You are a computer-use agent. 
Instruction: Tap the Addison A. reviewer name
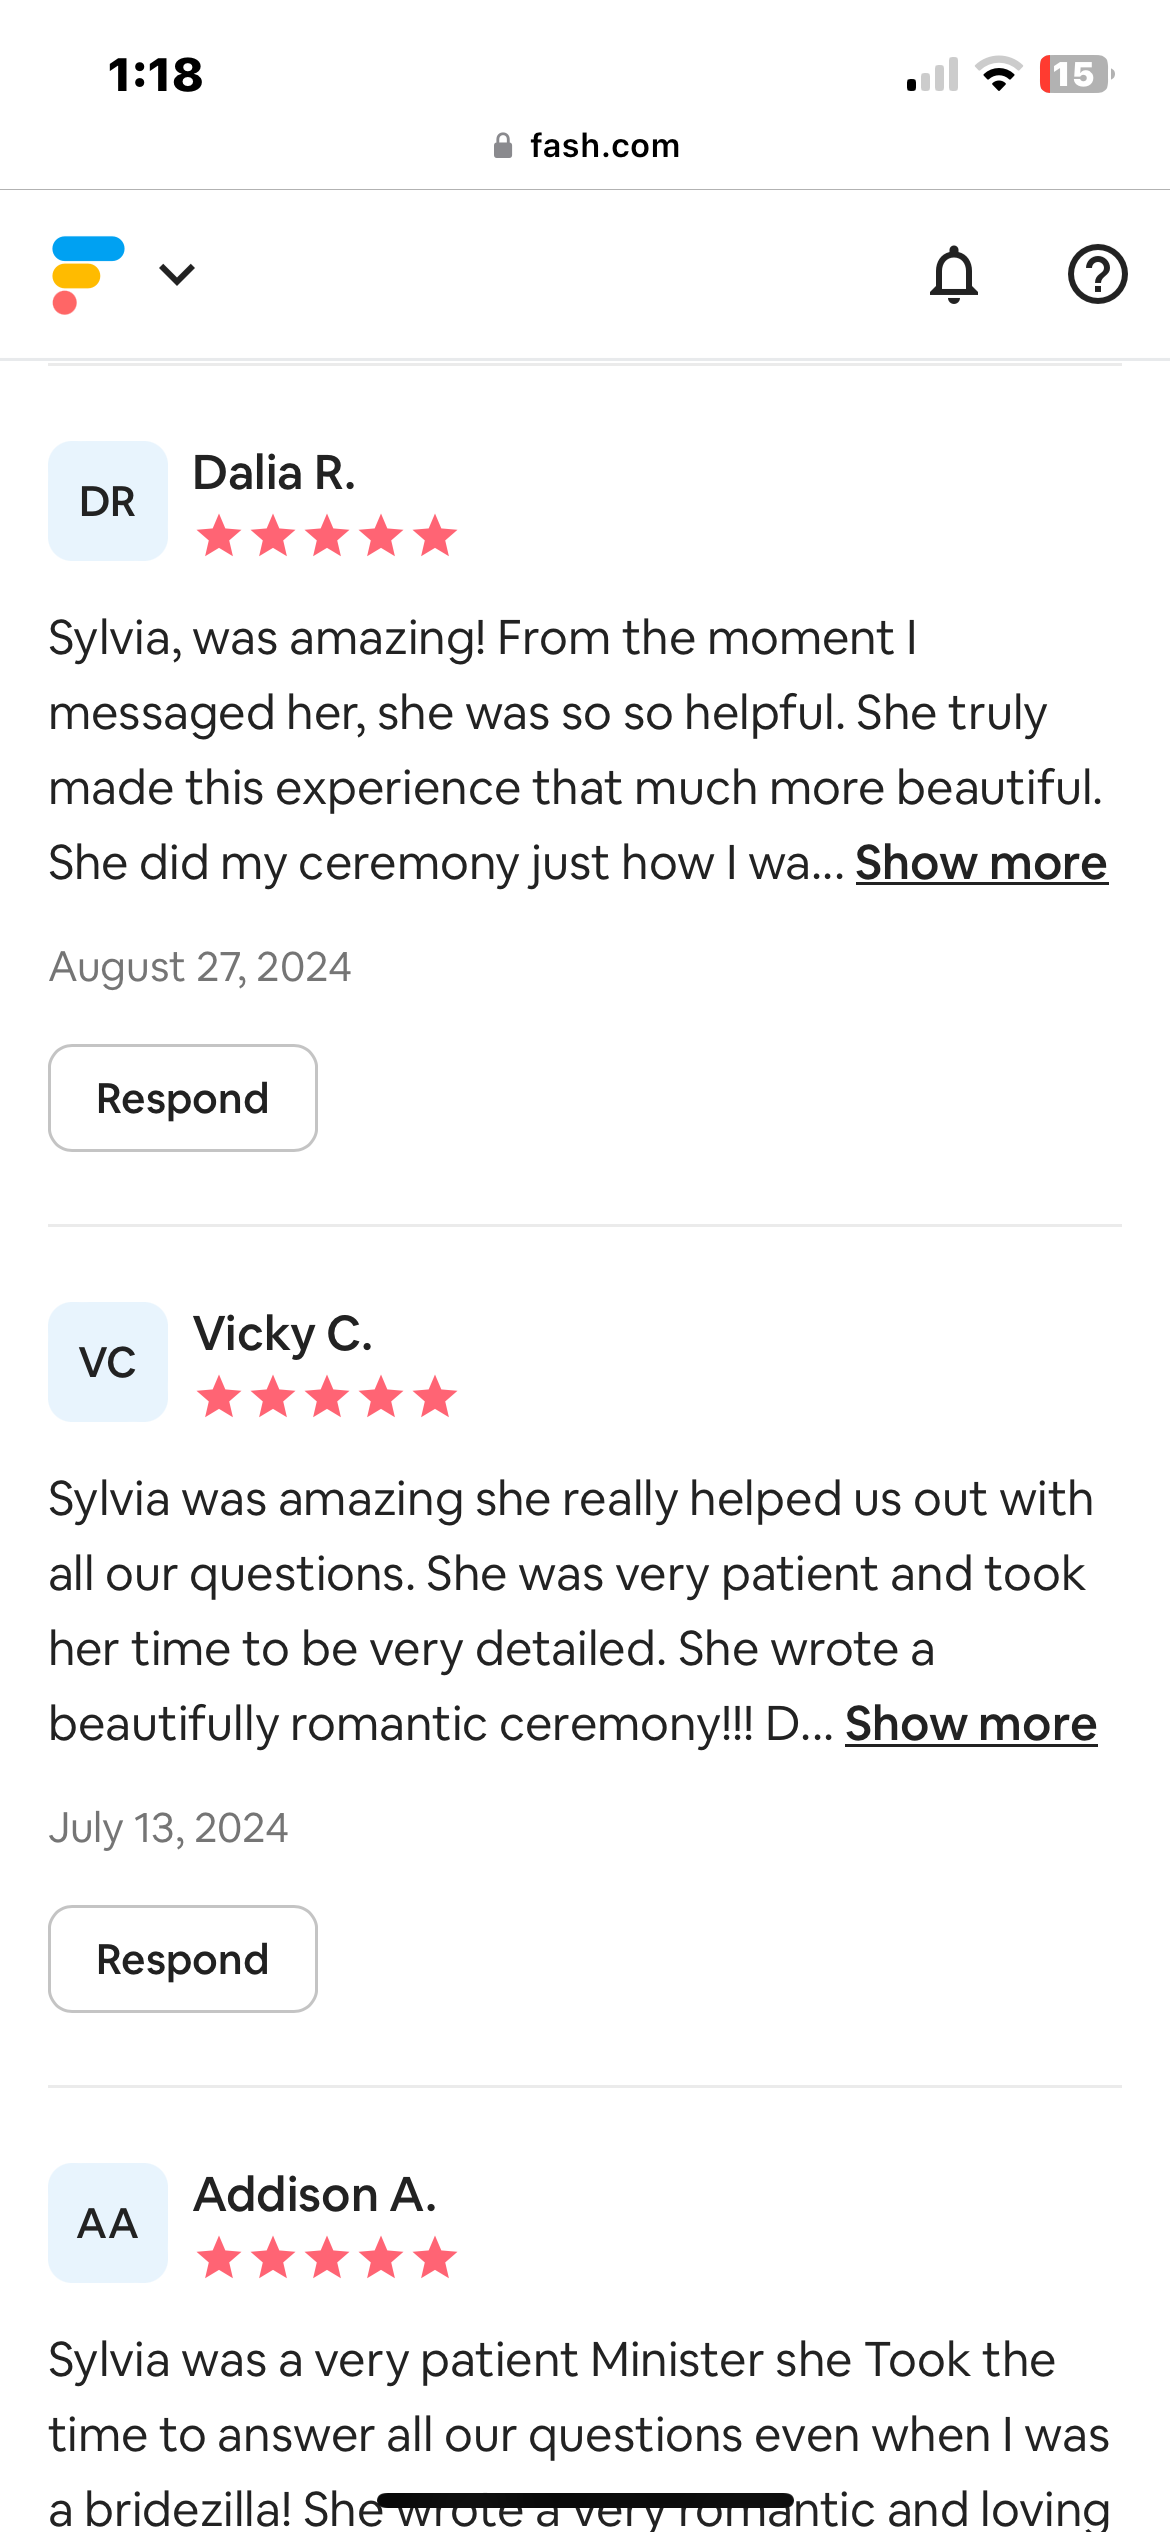point(315,2195)
